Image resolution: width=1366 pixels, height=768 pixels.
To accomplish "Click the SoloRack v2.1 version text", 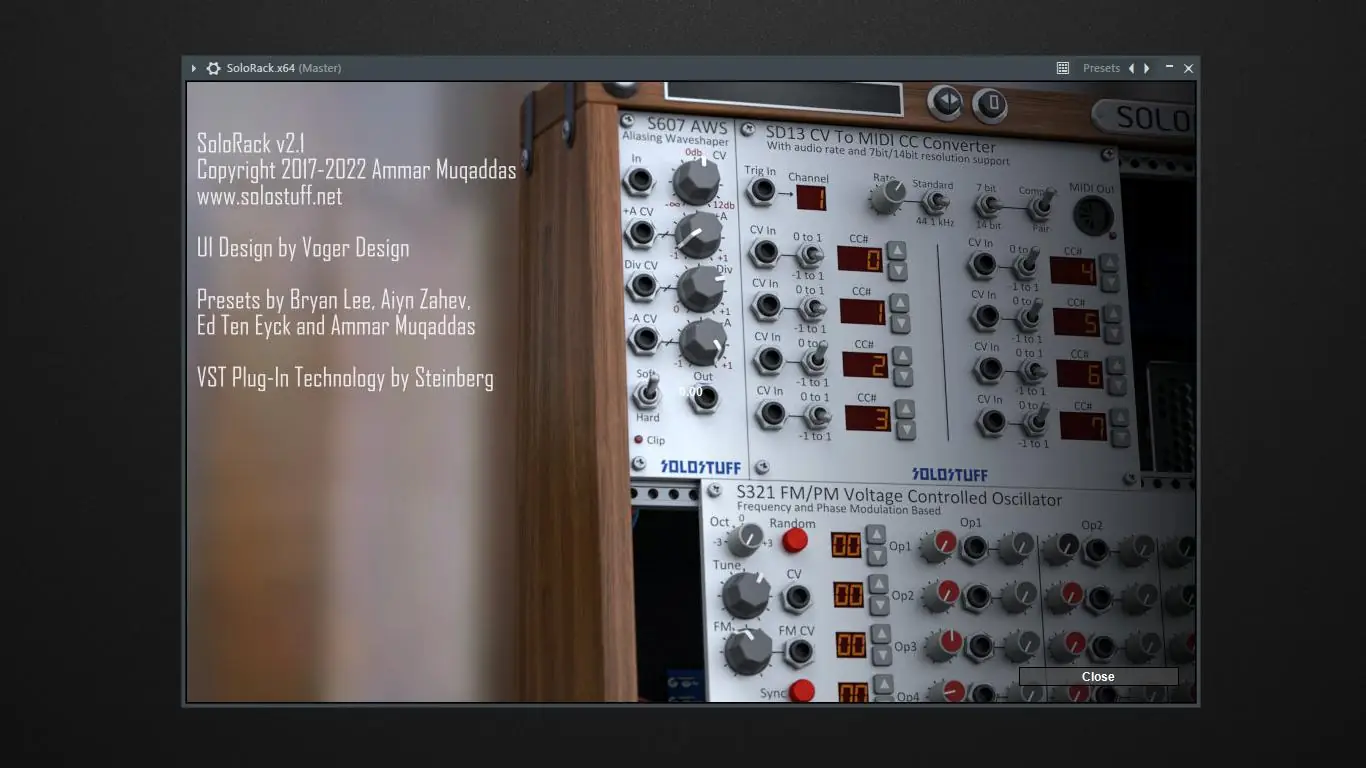I will (251, 143).
